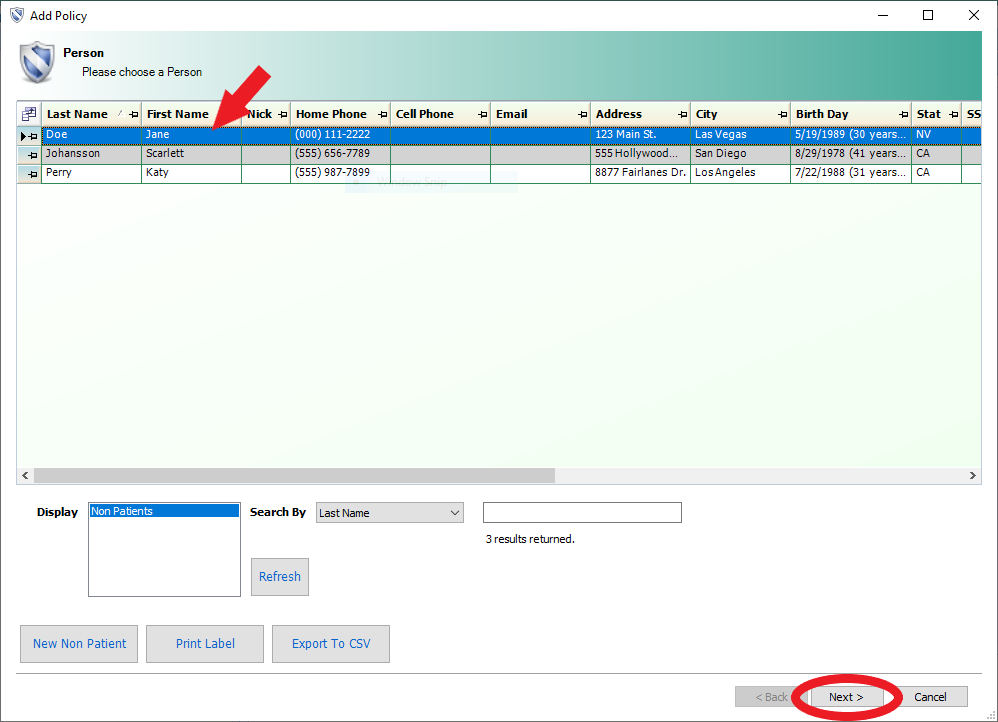Sort by First Name column header
The width and height of the screenshot is (998, 722).
[x=178, y=114]
